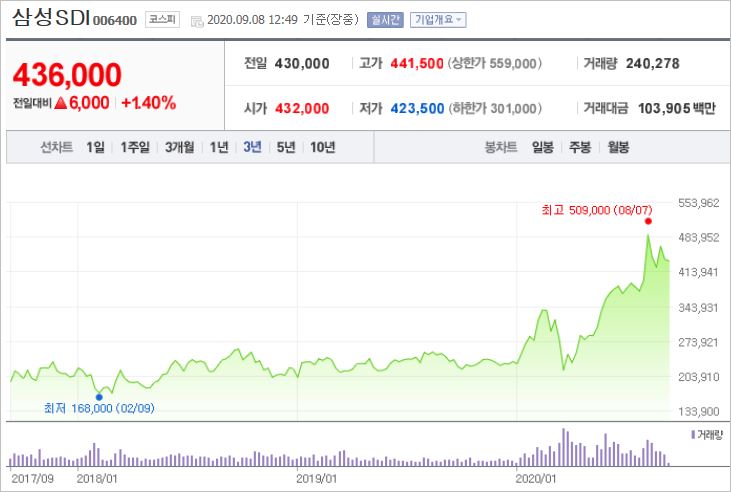
Task: Click the 203,910 y-axis label
Action: [x=698, y=377]
